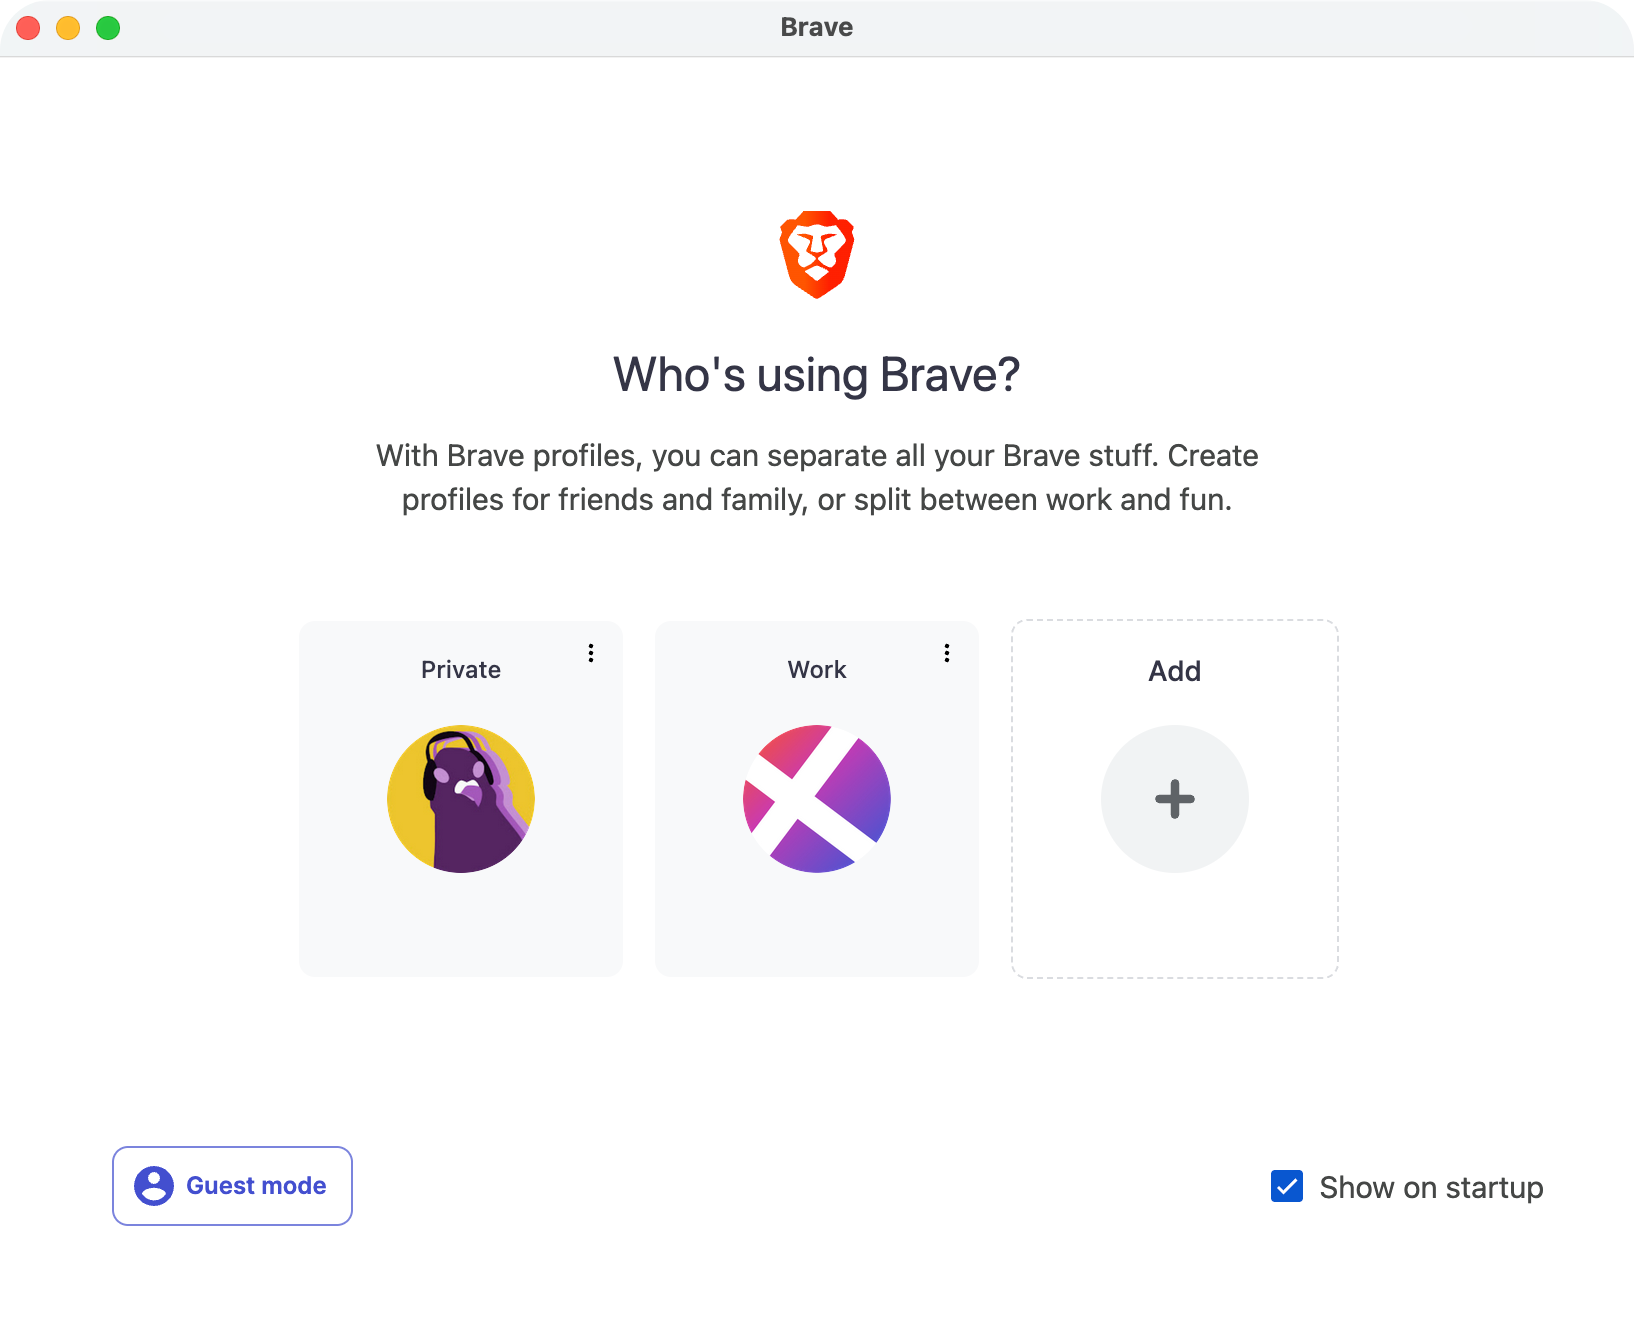Click the Brave lion logo
This screenshot has width=1634, height=1322.
point(817,254)
